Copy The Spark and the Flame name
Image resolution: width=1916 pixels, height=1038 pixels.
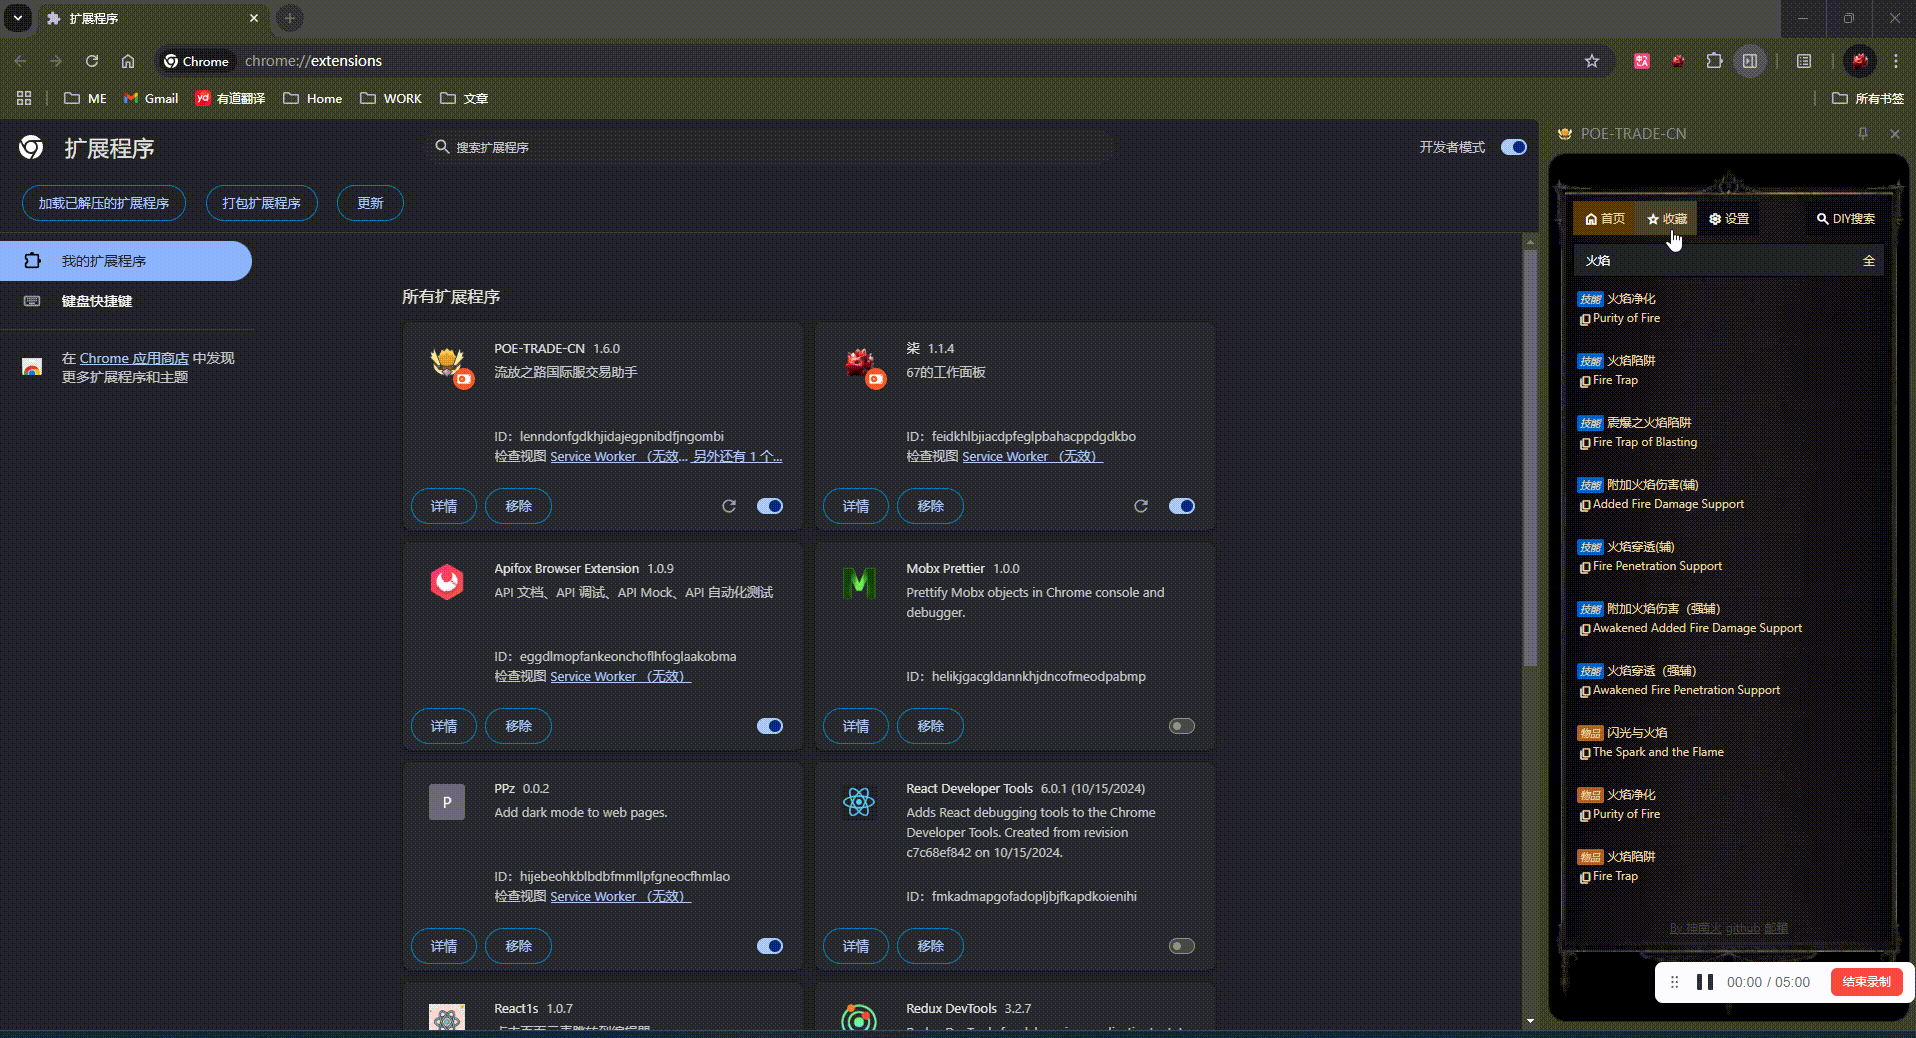click(1585, 754)
